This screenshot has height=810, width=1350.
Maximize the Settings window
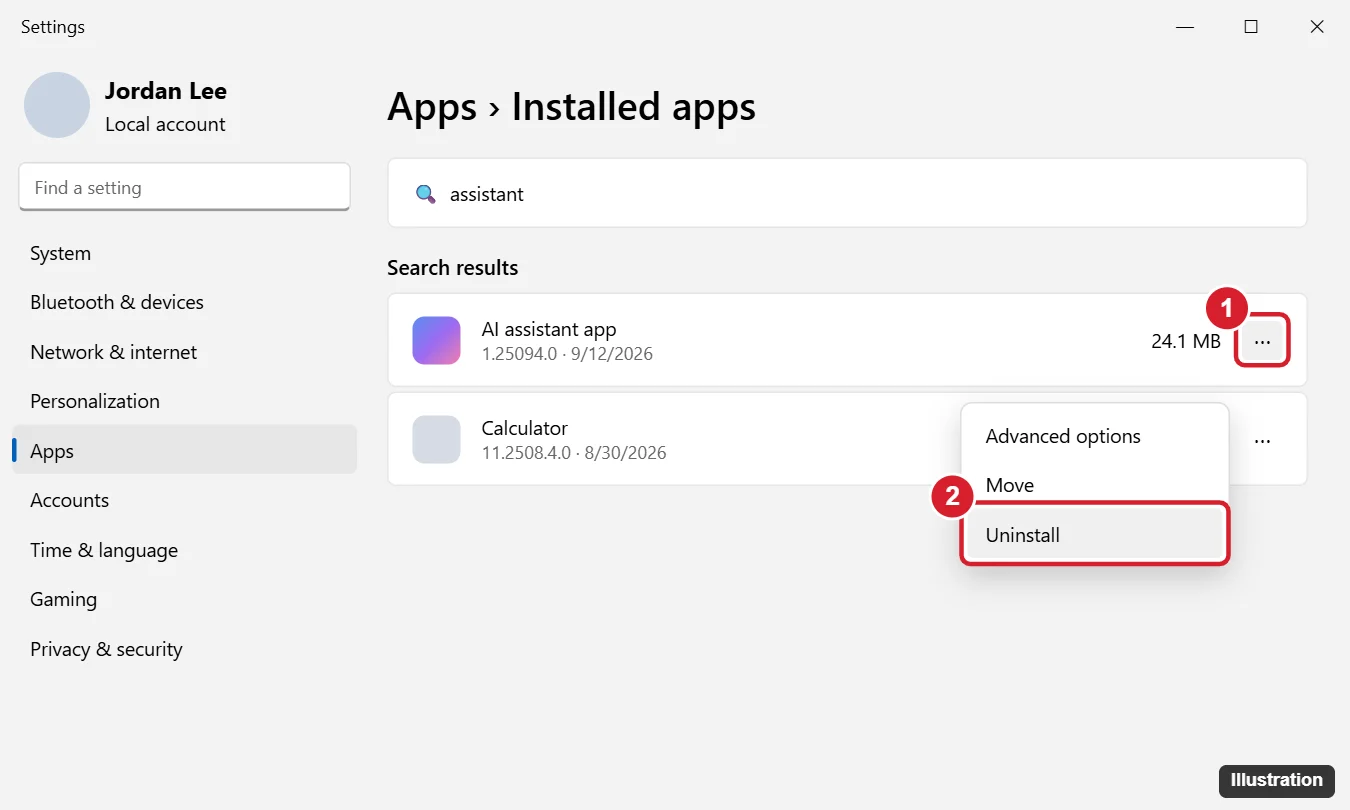point(1251,27)
